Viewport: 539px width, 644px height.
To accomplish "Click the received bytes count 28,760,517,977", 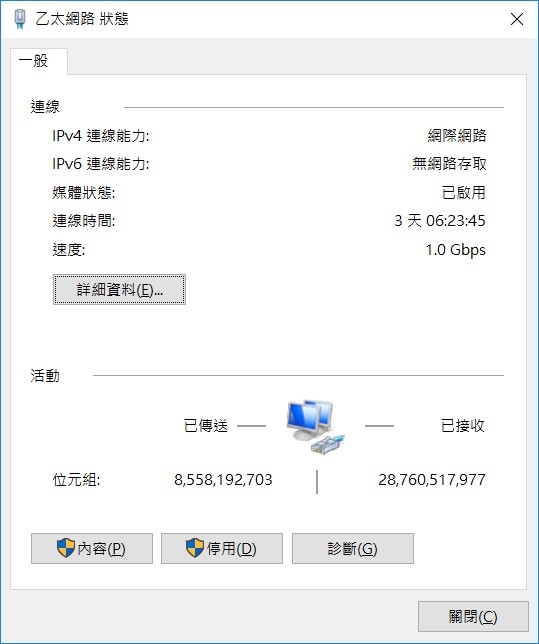I will click(432, 480).
